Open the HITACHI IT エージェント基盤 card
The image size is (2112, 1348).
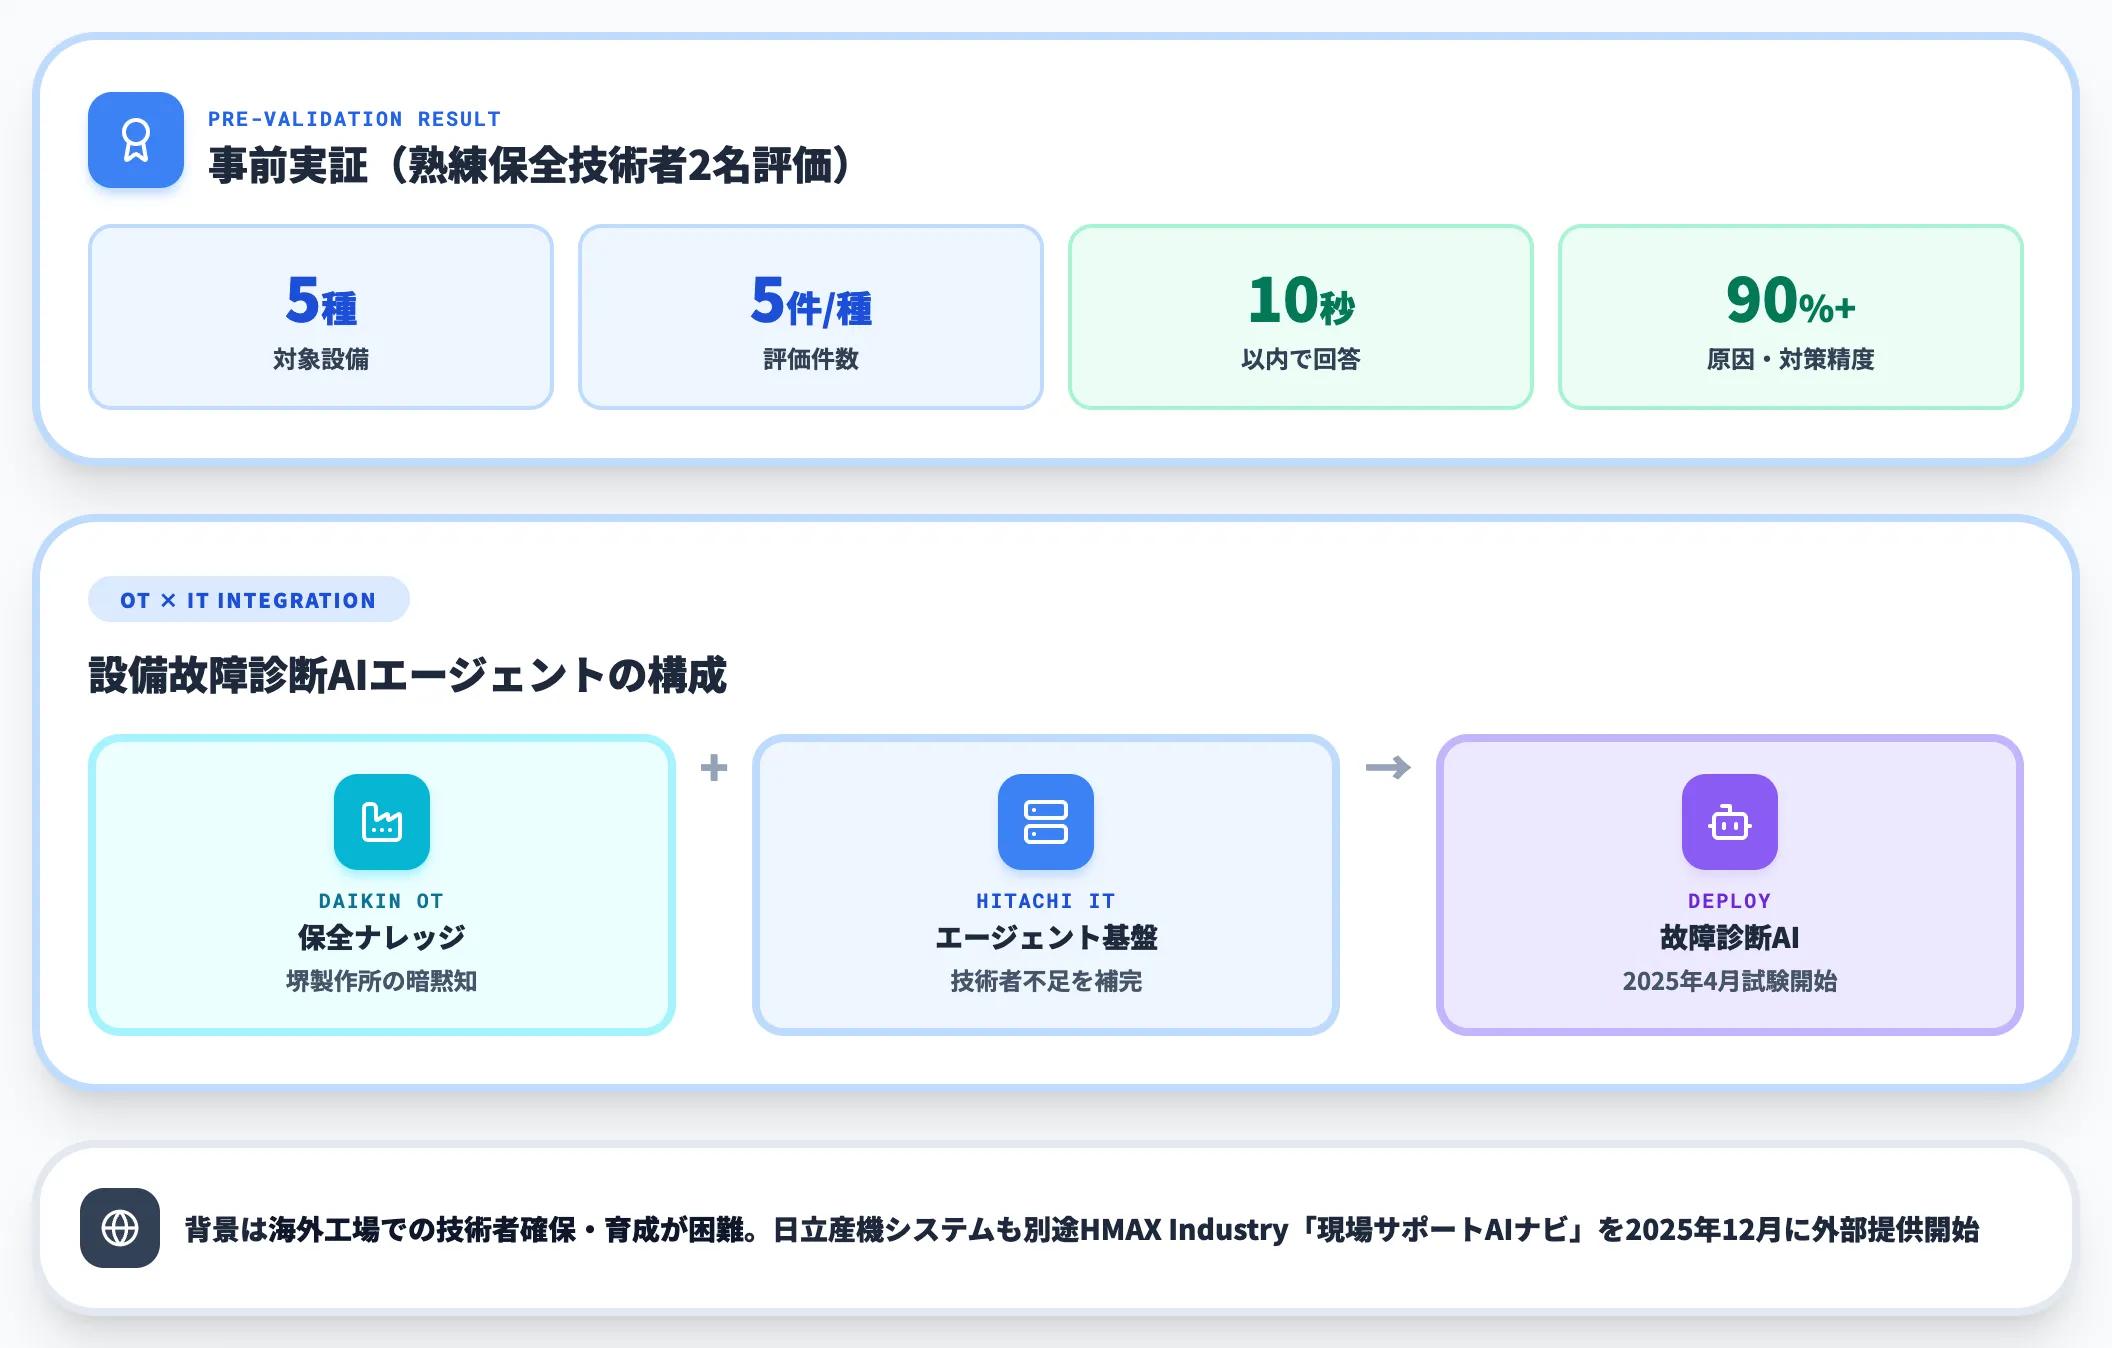click(1046, 885)
